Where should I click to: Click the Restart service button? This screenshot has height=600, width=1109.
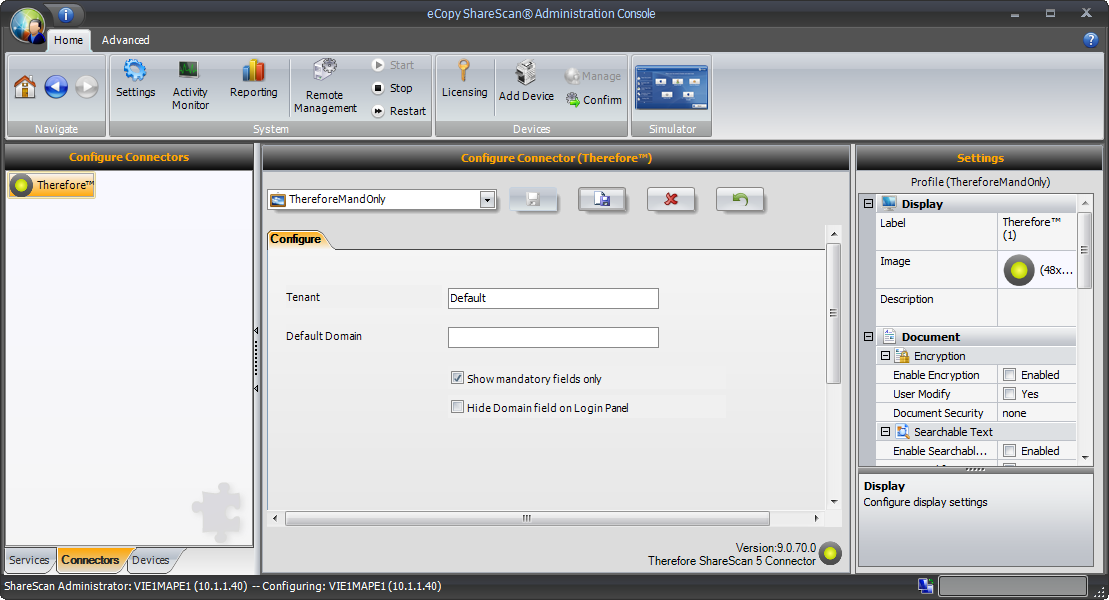[399, 111]
